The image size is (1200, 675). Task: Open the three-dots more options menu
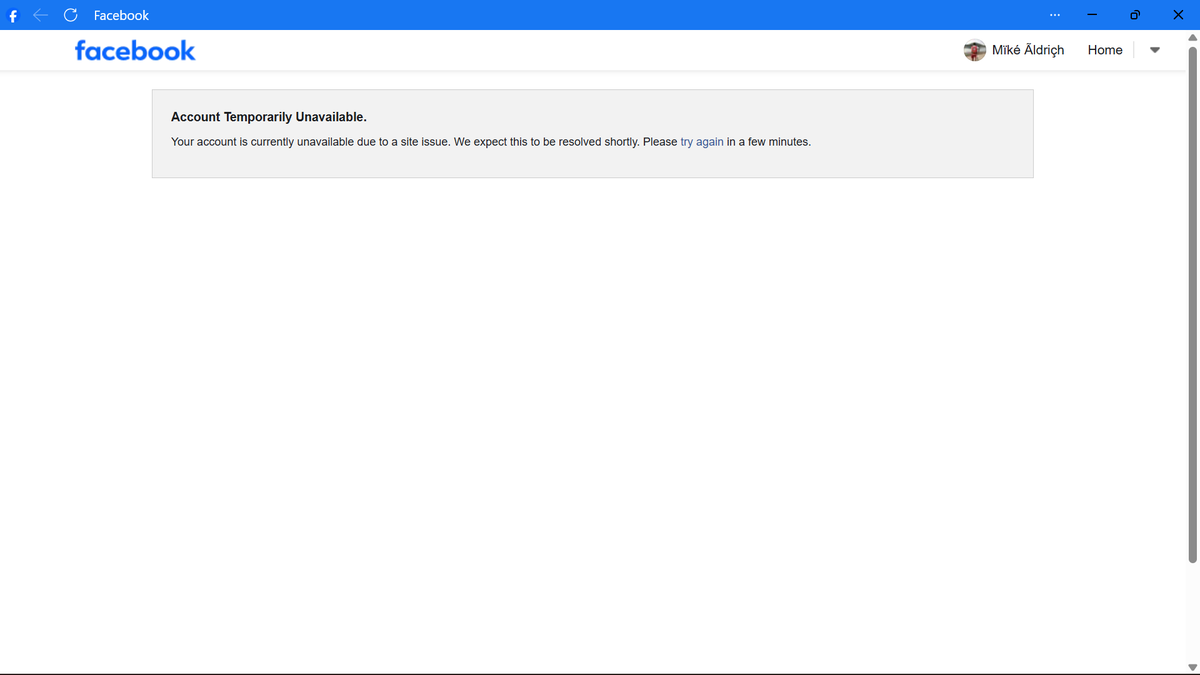point(1055,15)
